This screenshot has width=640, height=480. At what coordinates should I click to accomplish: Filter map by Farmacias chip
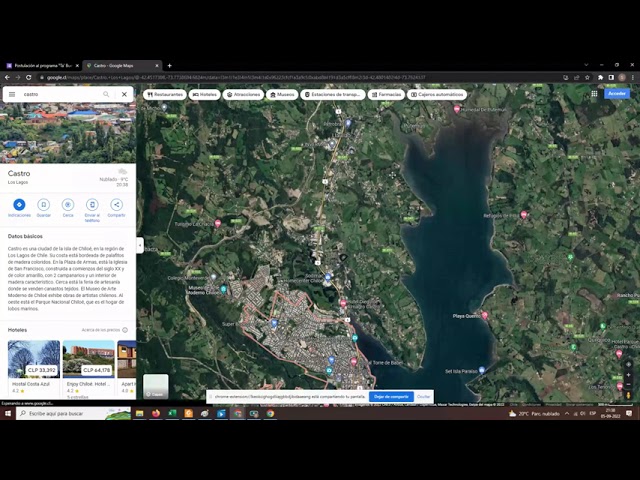point(386,95)
